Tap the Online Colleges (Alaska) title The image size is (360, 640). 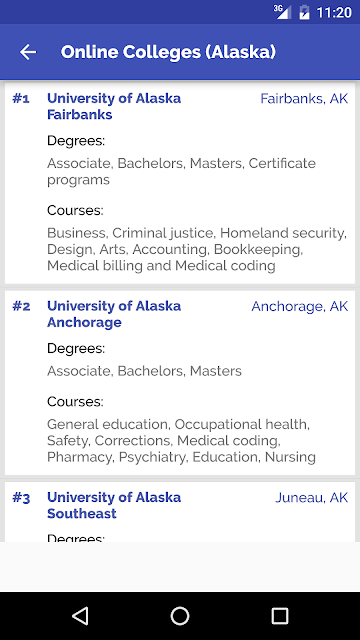[x=168, y=52]
